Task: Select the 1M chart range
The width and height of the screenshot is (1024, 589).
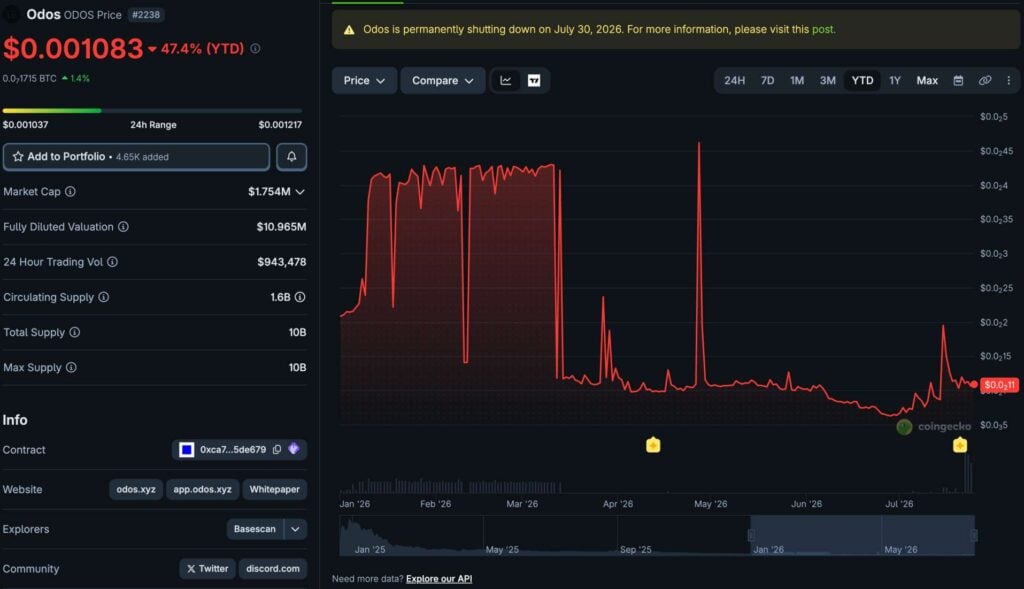Action: 797,80
